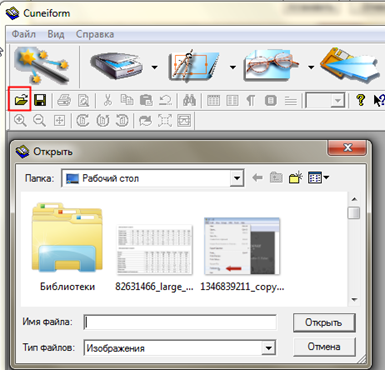The height and width of the screenshot is (370, 385).
Task: Open the Папка location combo box
Action: 153,178
